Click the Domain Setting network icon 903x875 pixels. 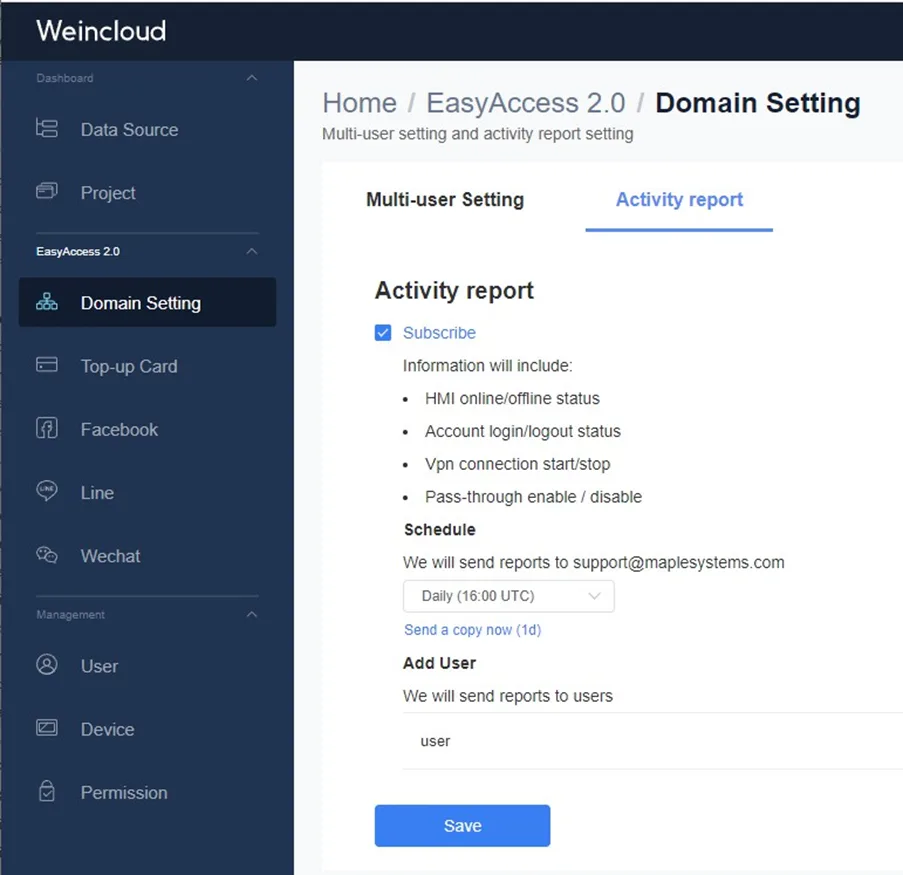point(47,301)
